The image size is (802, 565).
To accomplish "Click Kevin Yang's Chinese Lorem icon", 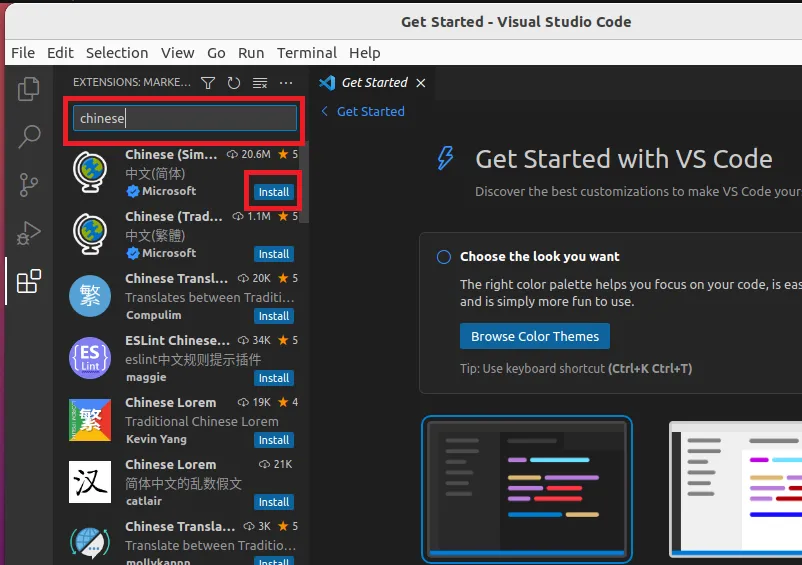I will click(x=90, y=420).
